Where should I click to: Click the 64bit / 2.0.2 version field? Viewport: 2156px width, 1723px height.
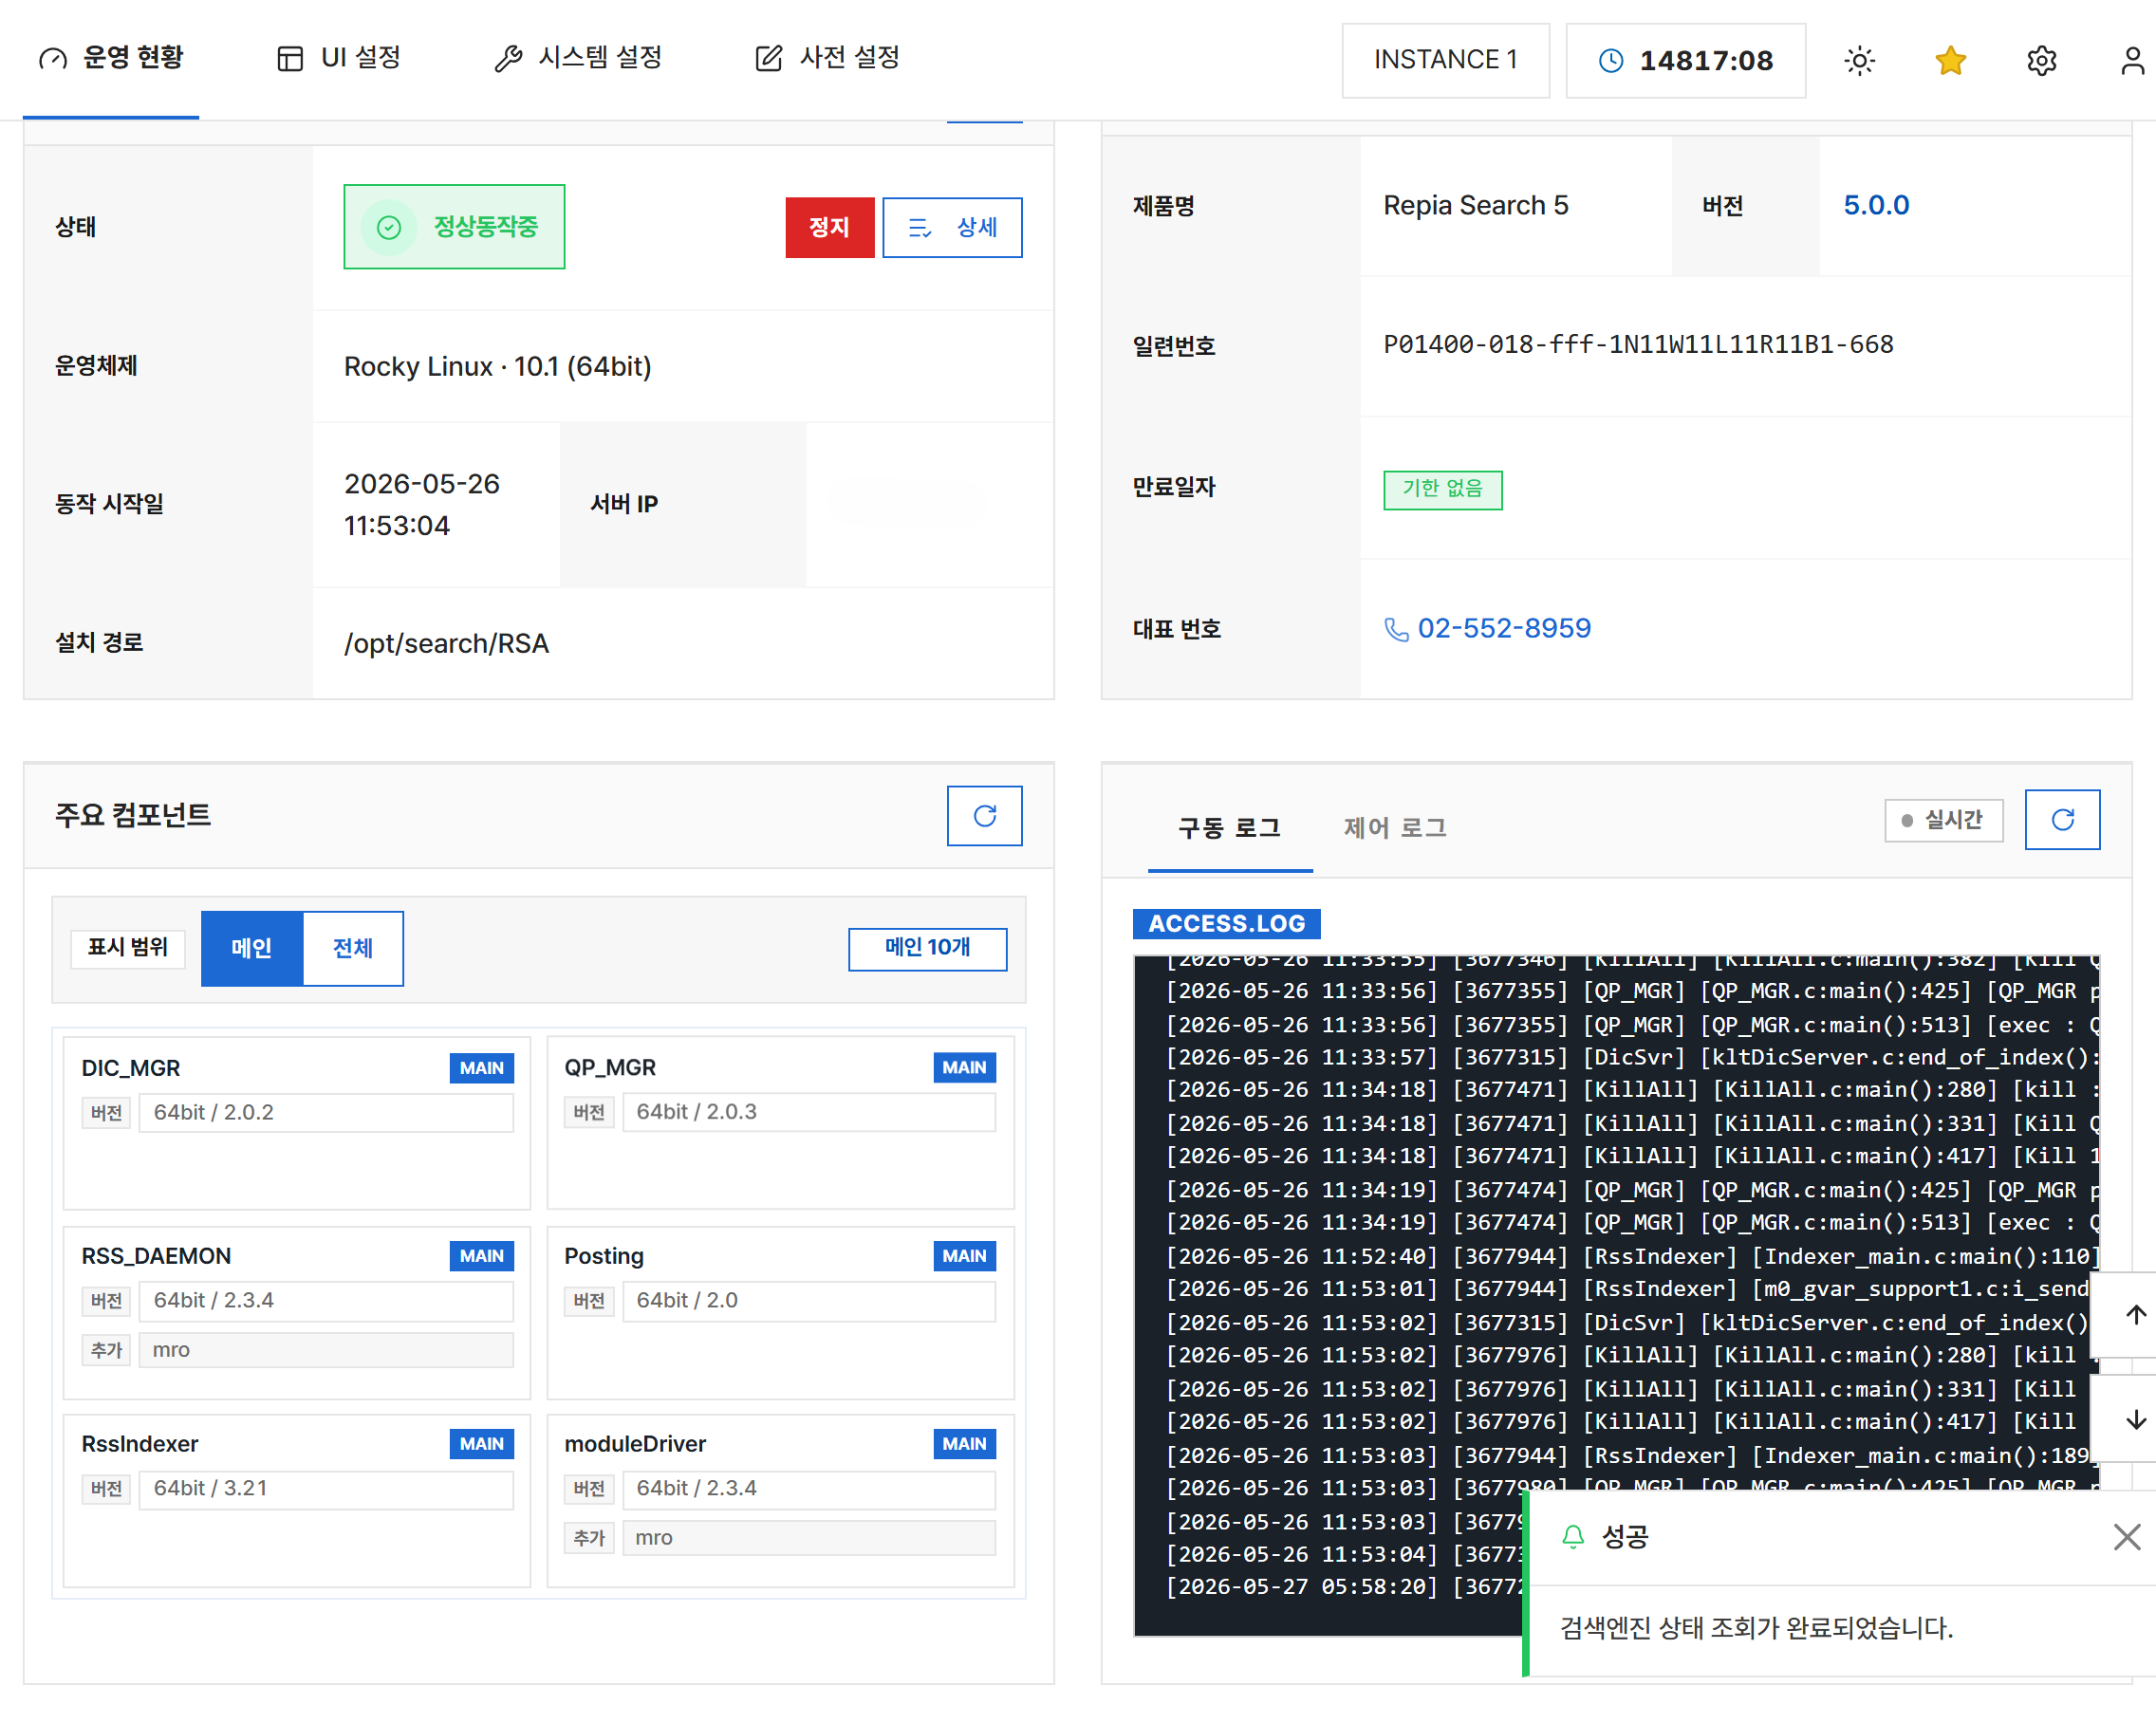(x=326, y=1112)
